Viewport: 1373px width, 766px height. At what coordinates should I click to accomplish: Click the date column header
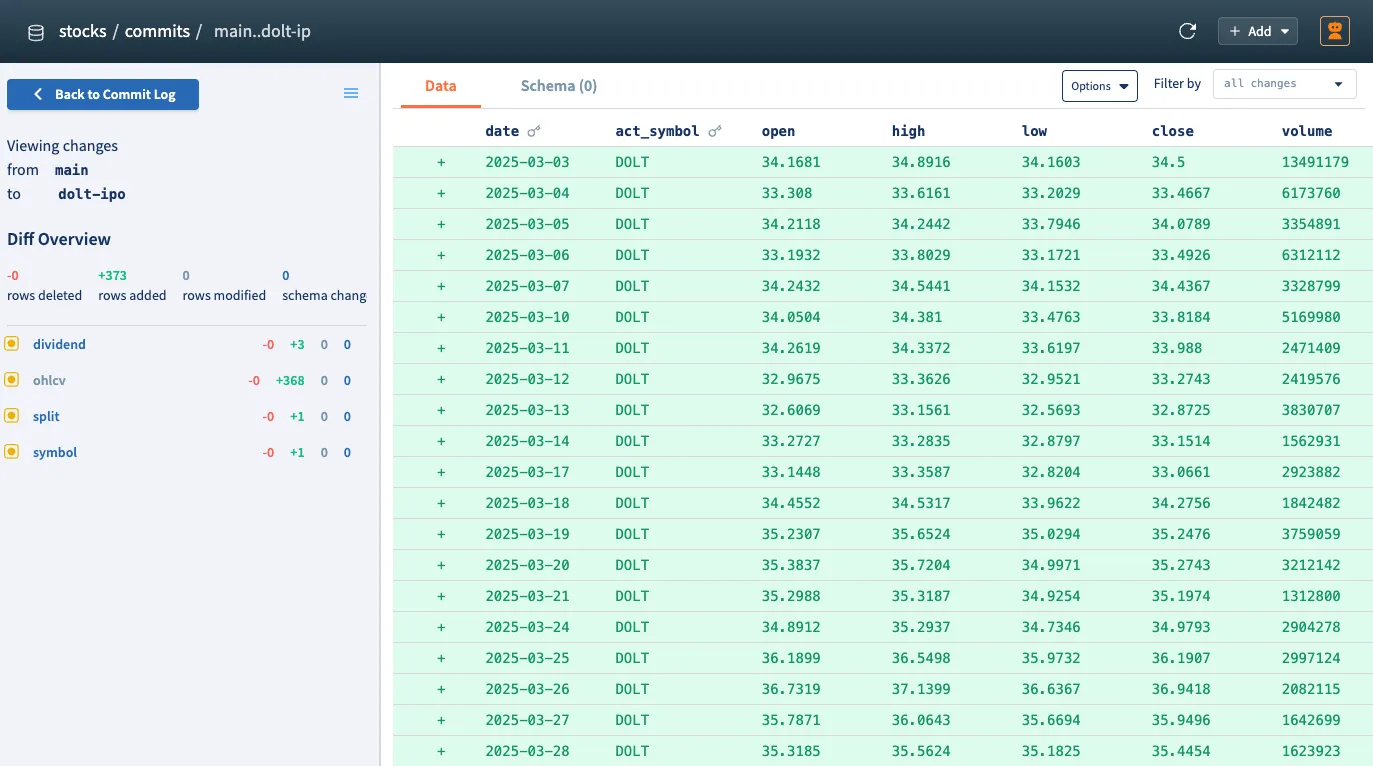(502, 131)
